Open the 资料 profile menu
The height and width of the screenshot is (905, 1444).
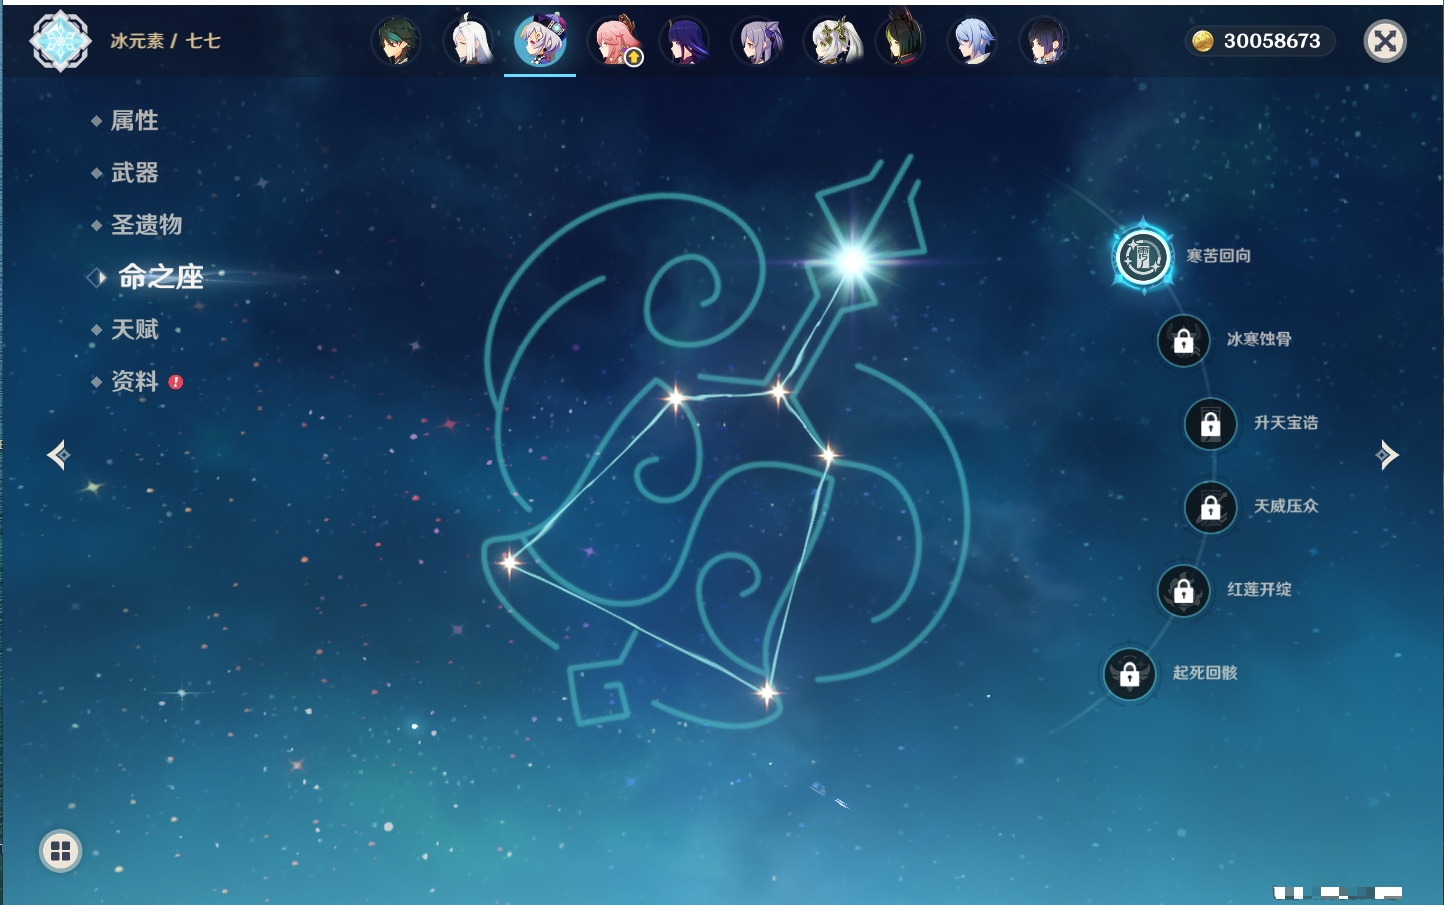point(136,381)
